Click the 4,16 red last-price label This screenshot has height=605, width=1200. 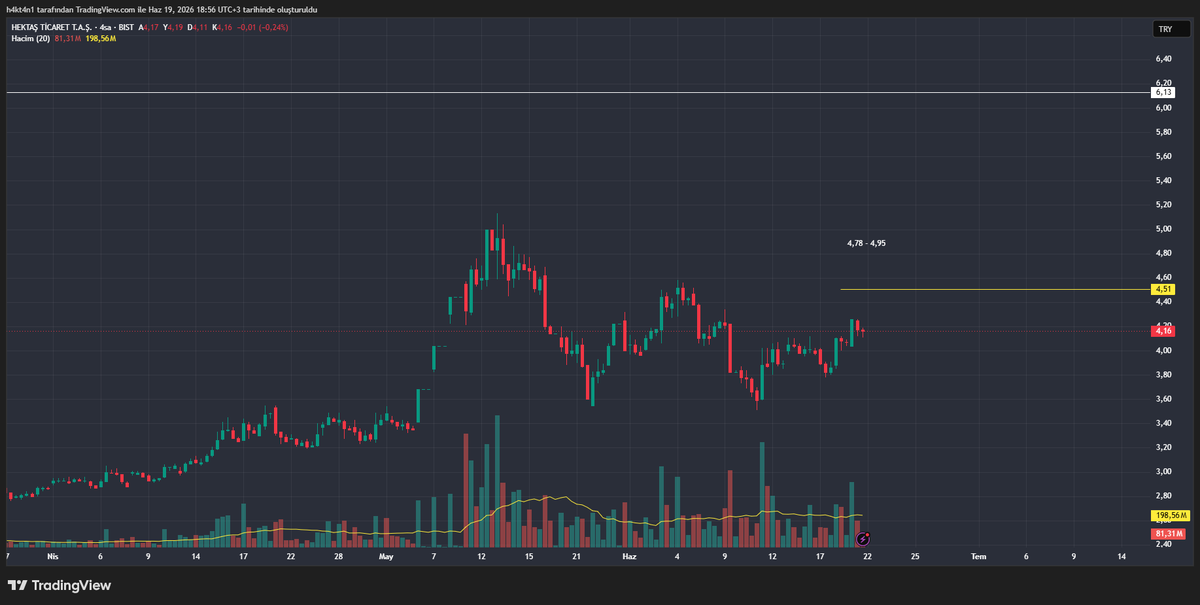(1163, 330)
